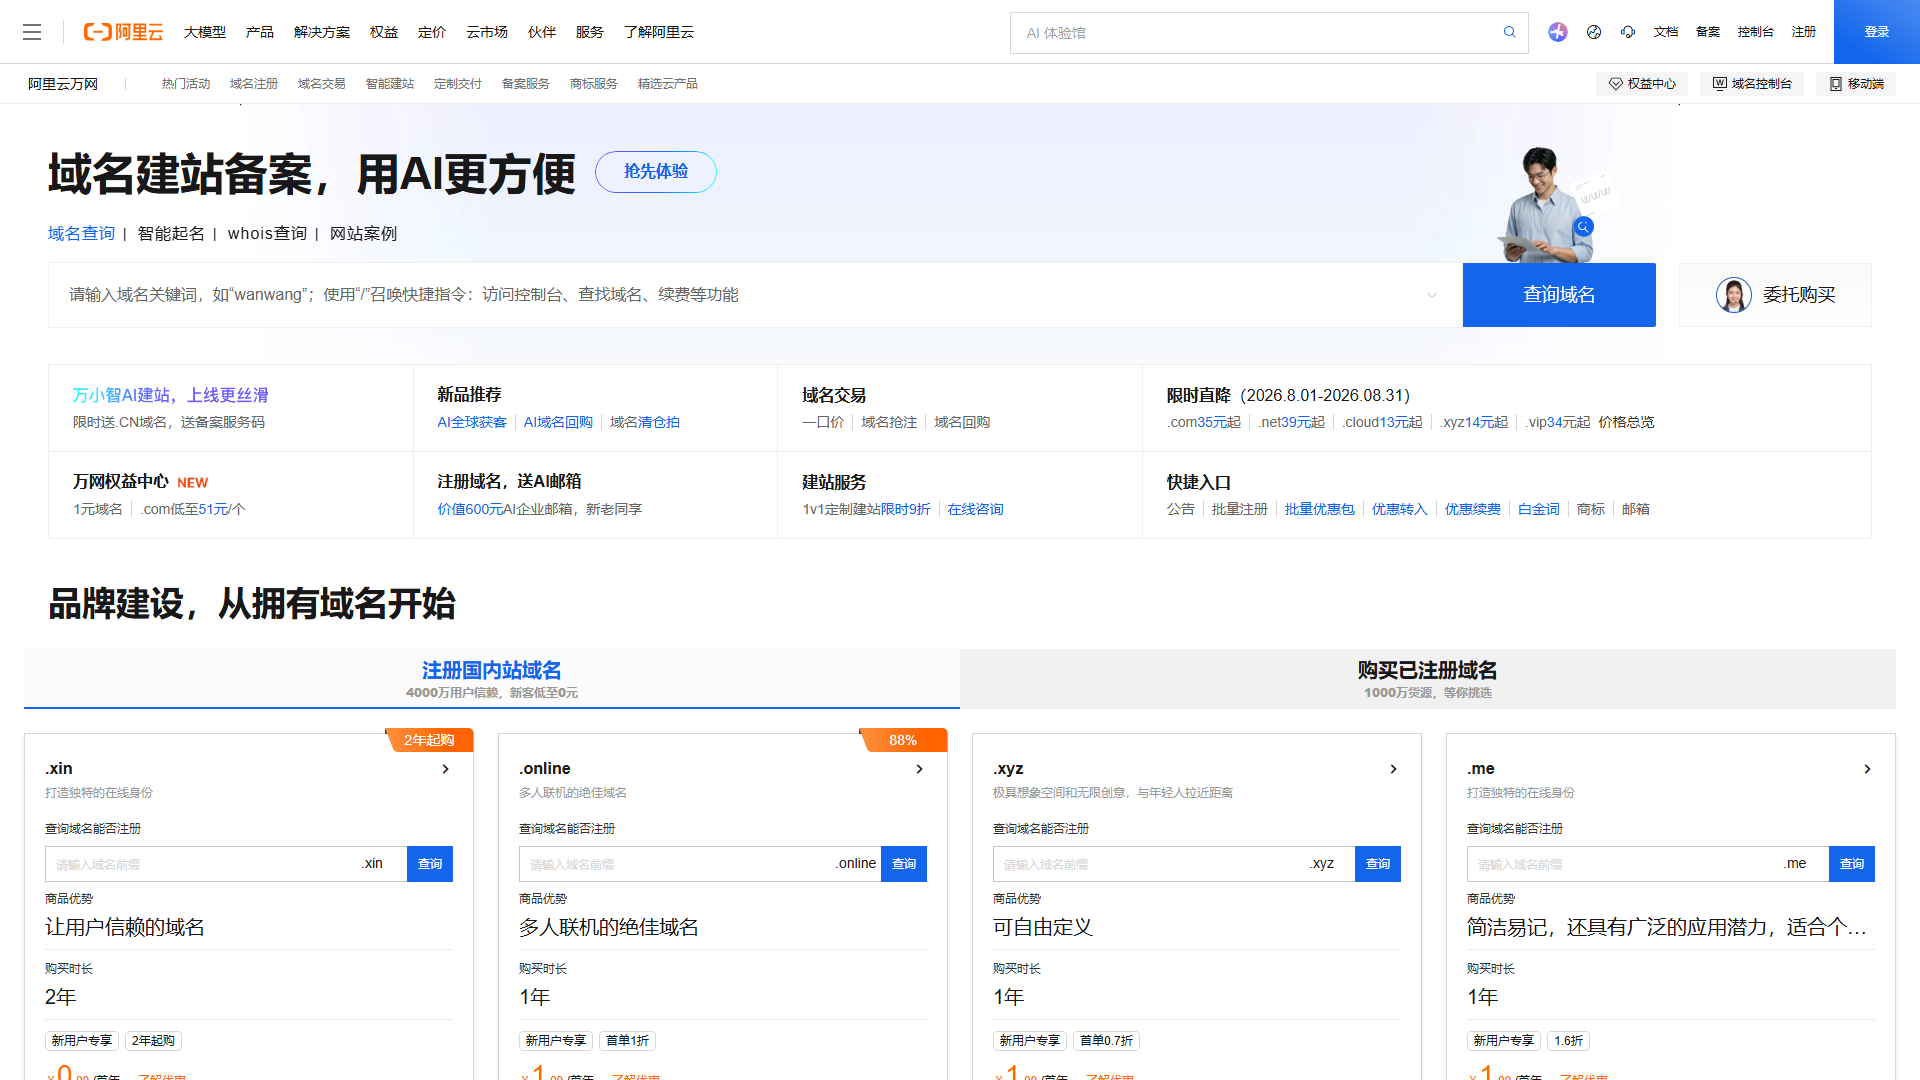The width and height of the screenshot is (1920, 1080).
Task: Click 查询 button for .me domain
Action: [x=1852, y=864]
